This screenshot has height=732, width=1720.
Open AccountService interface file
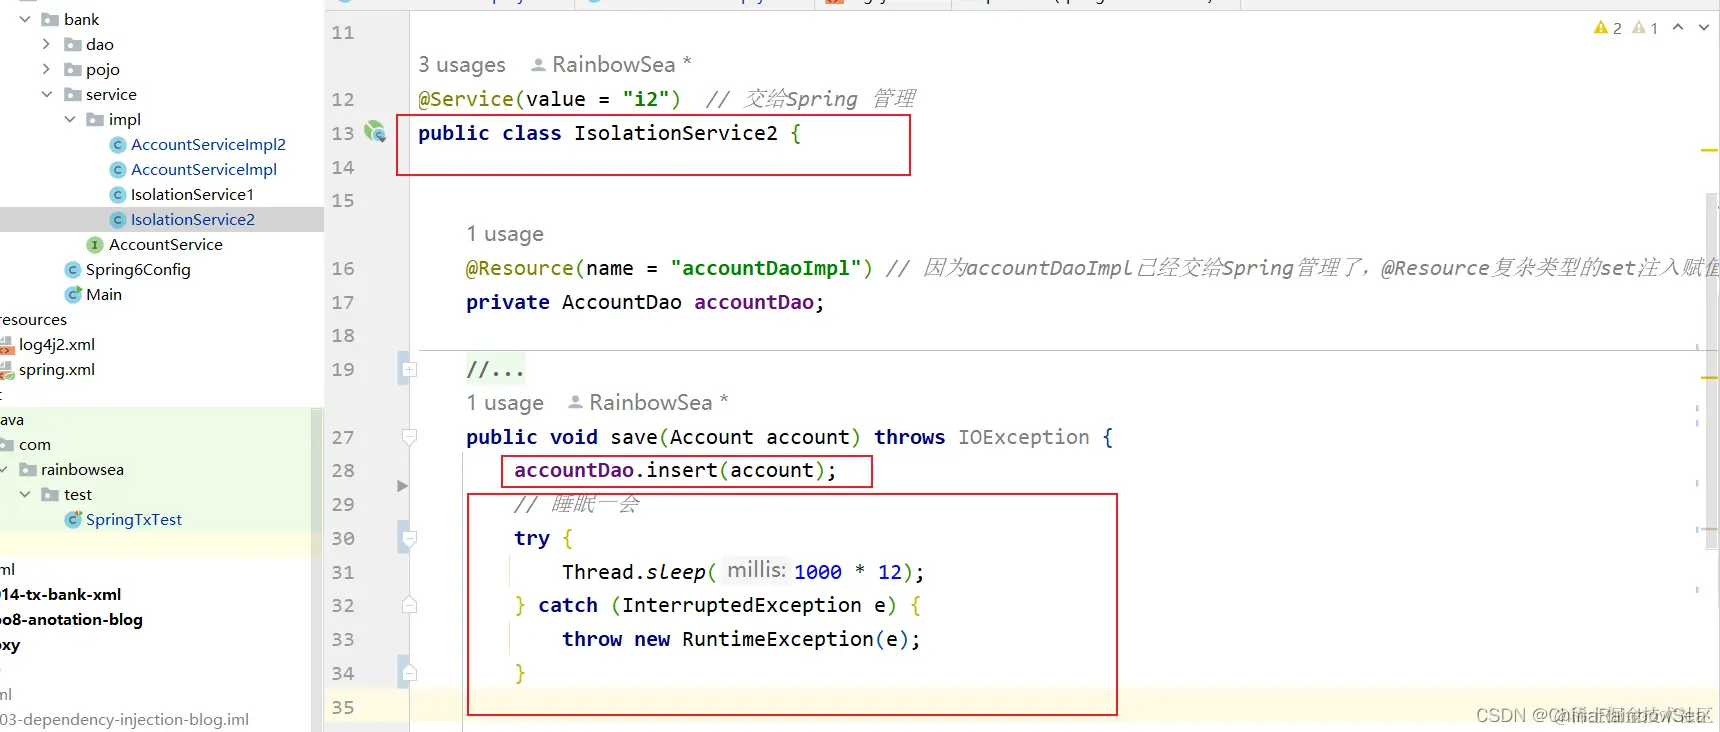point(166,244)
